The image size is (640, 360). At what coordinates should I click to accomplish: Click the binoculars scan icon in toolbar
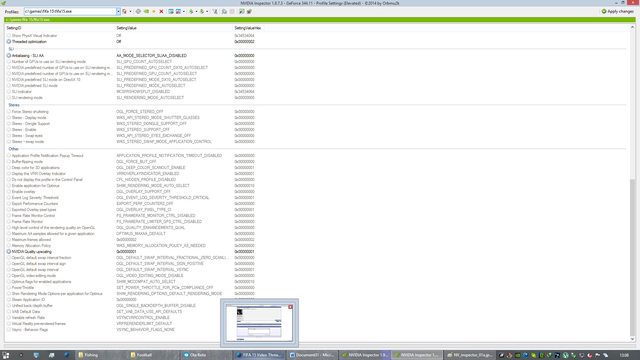[x=224, y=11]
